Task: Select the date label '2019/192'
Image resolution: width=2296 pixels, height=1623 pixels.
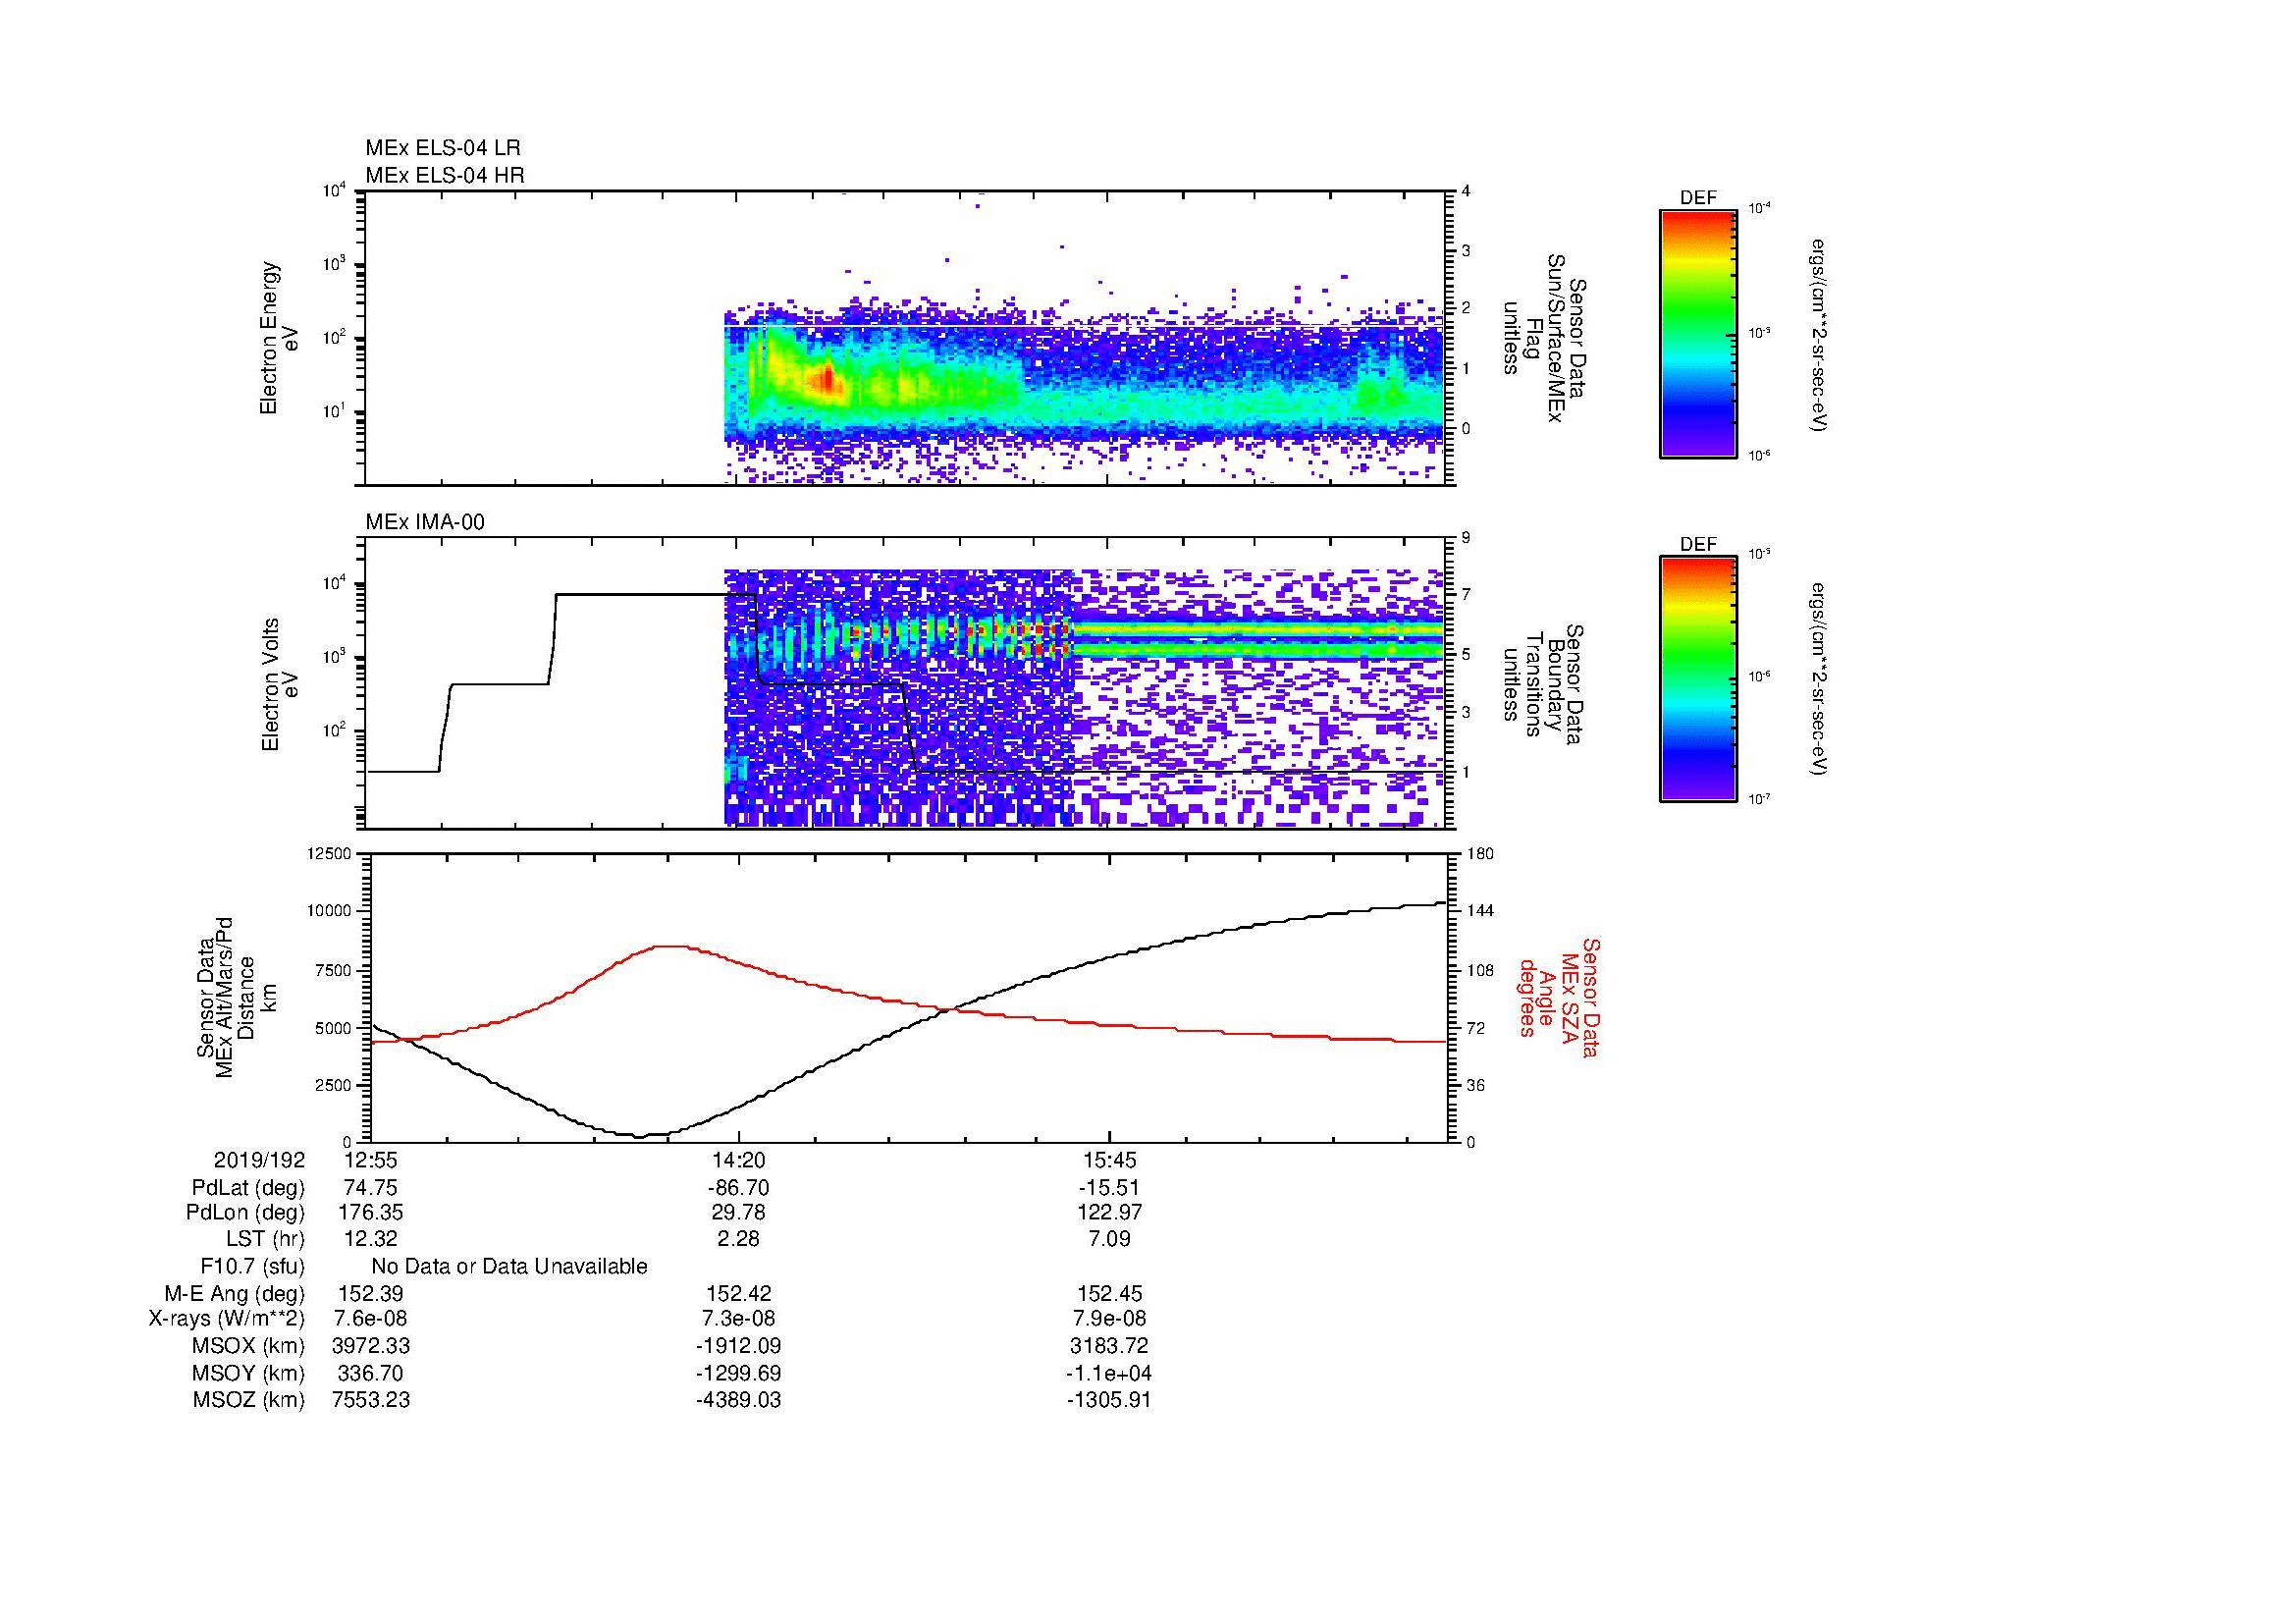Action: tap(259, 1160)
